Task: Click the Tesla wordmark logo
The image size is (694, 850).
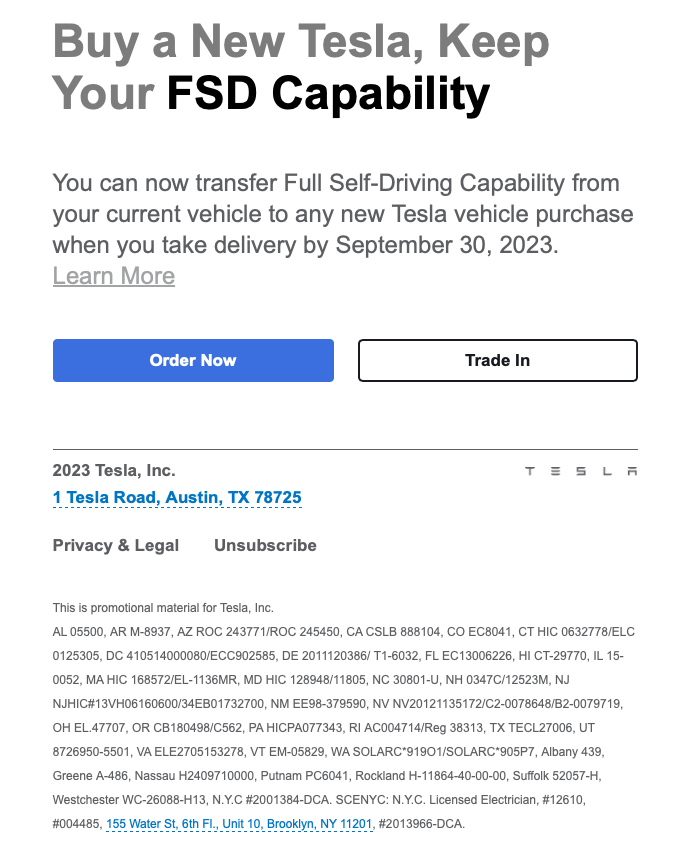Action: [x=580, y=470]
